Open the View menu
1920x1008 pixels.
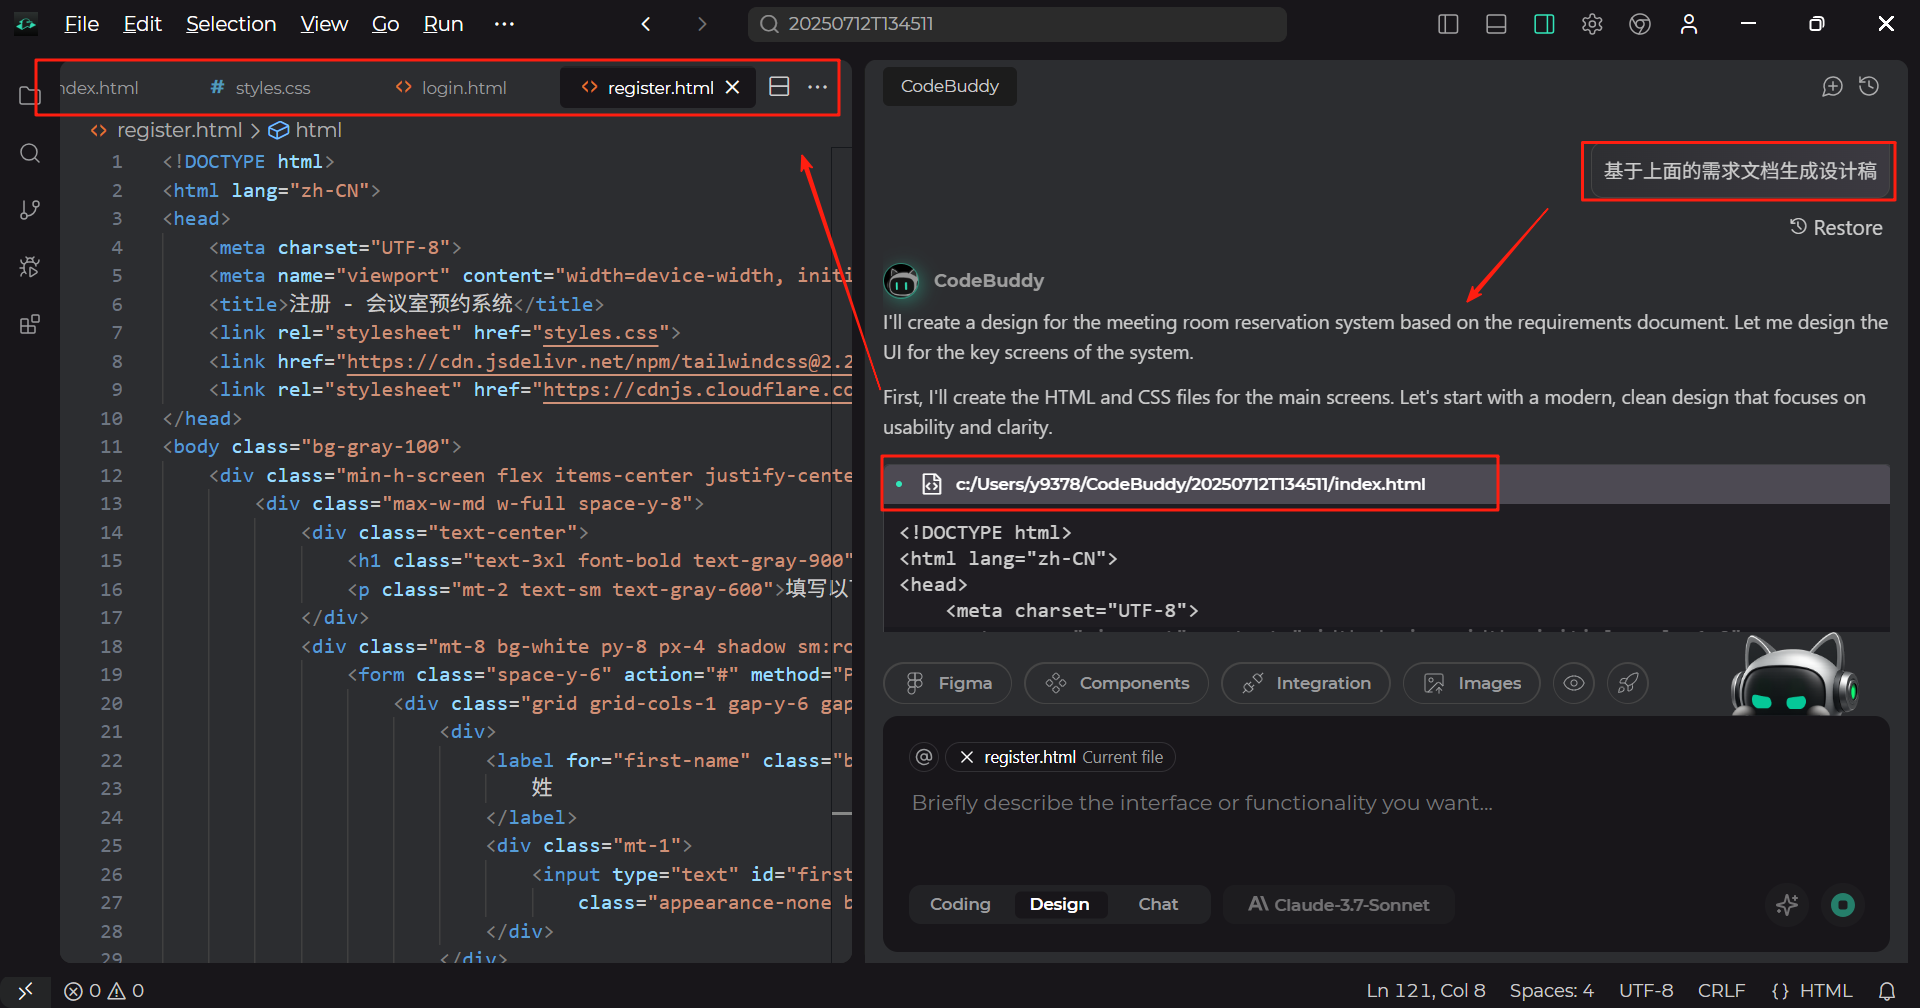[324, 24]
